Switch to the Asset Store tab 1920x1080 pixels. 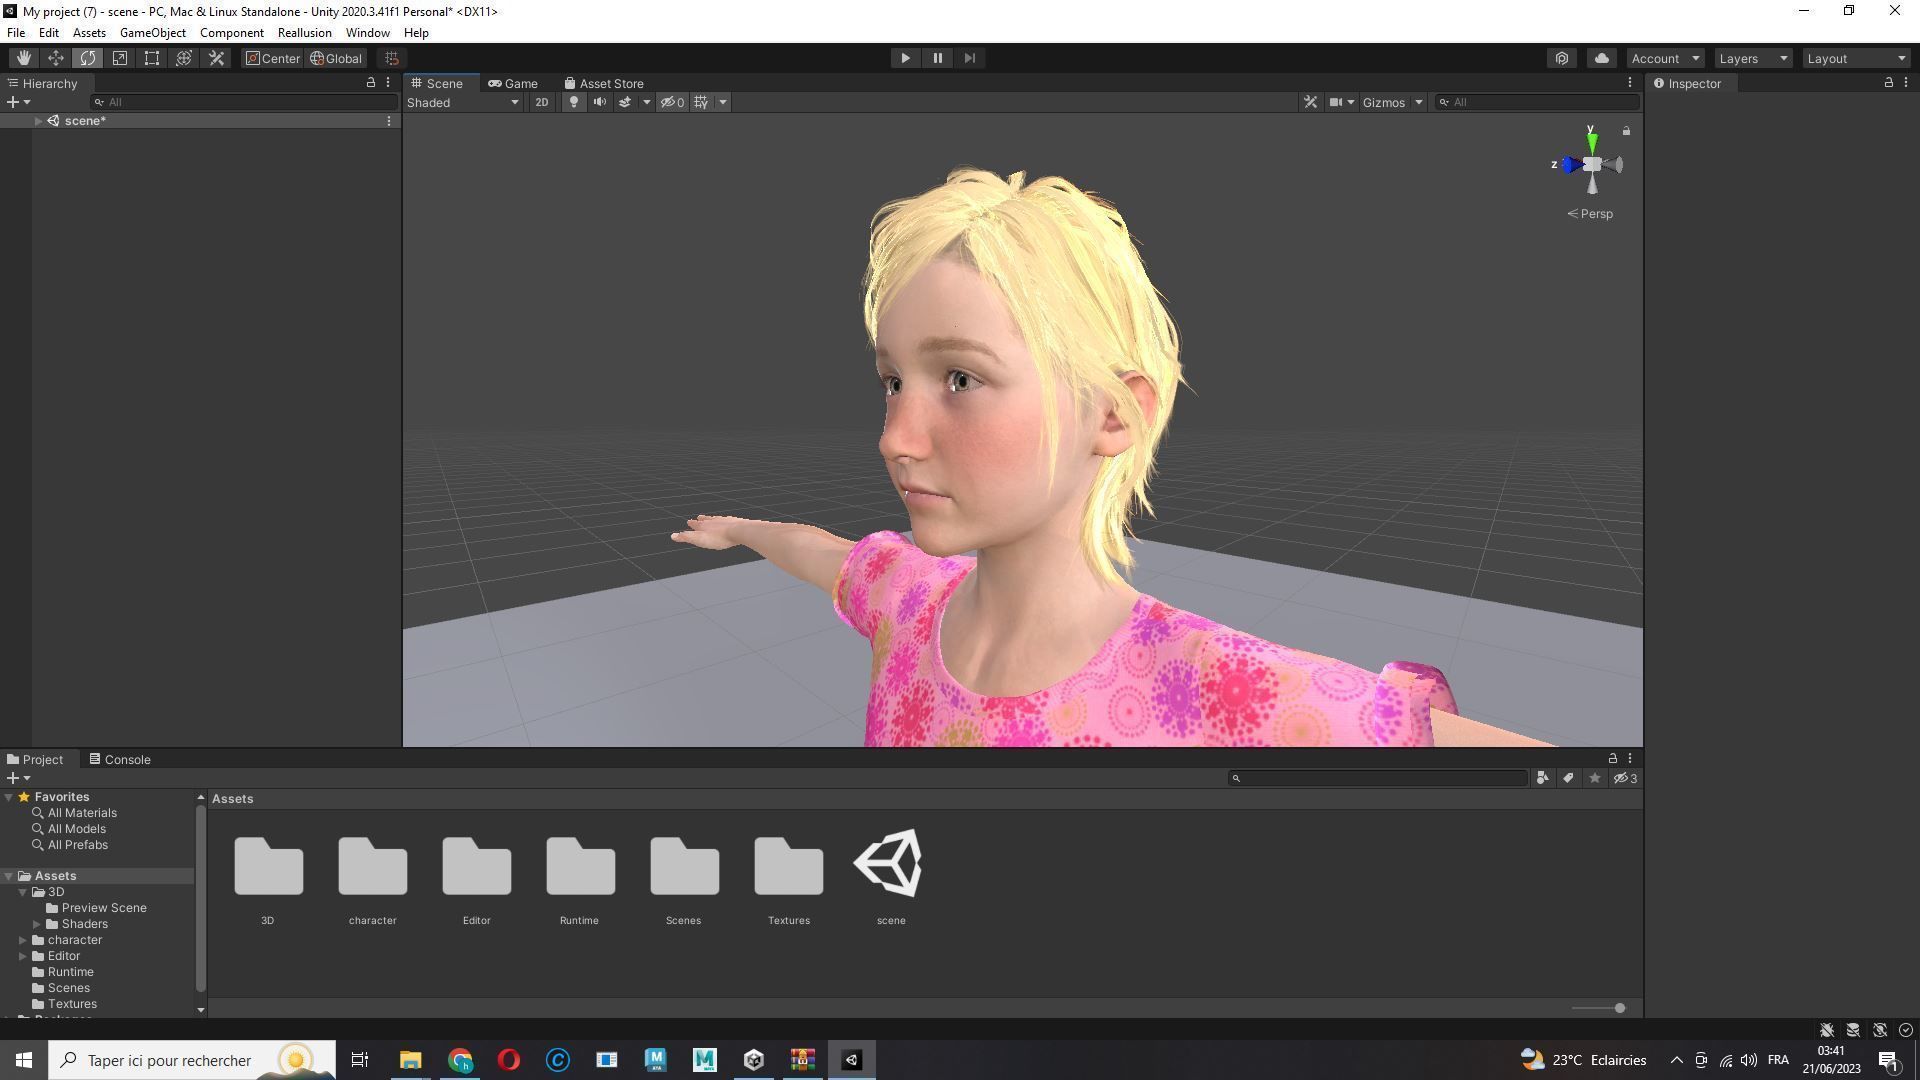[x=604, y=84]
